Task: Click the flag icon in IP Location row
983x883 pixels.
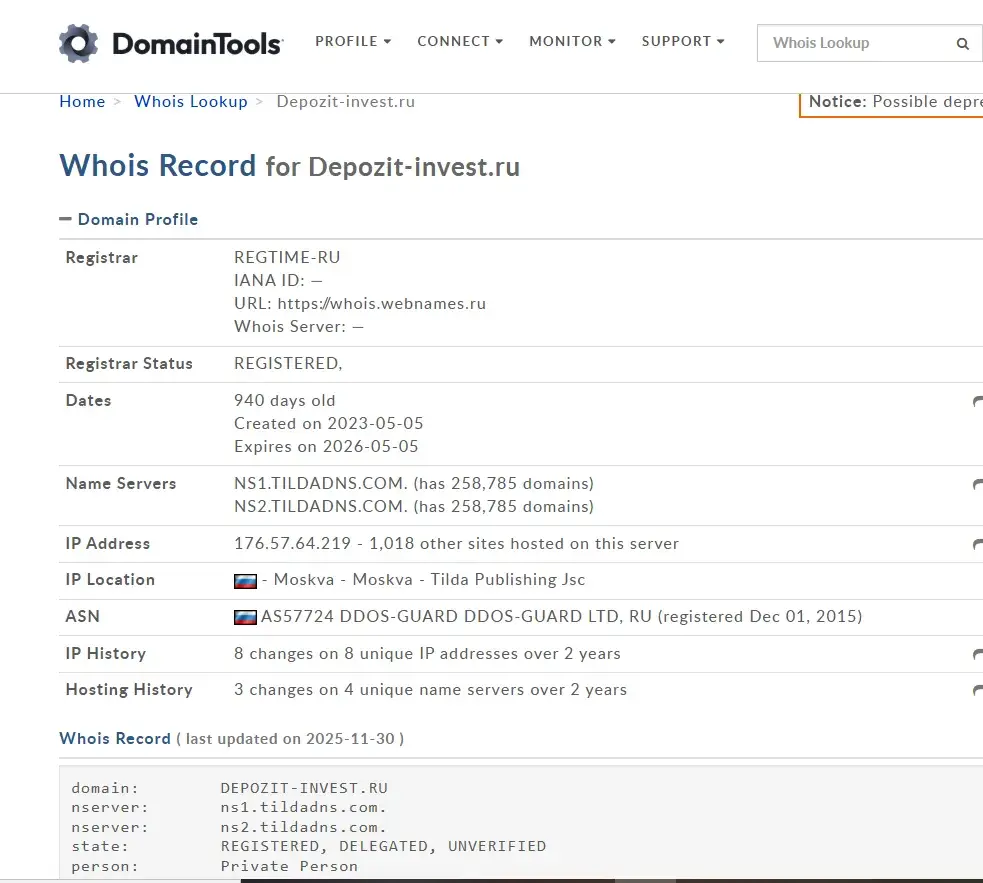Action: tap(245, 581)
